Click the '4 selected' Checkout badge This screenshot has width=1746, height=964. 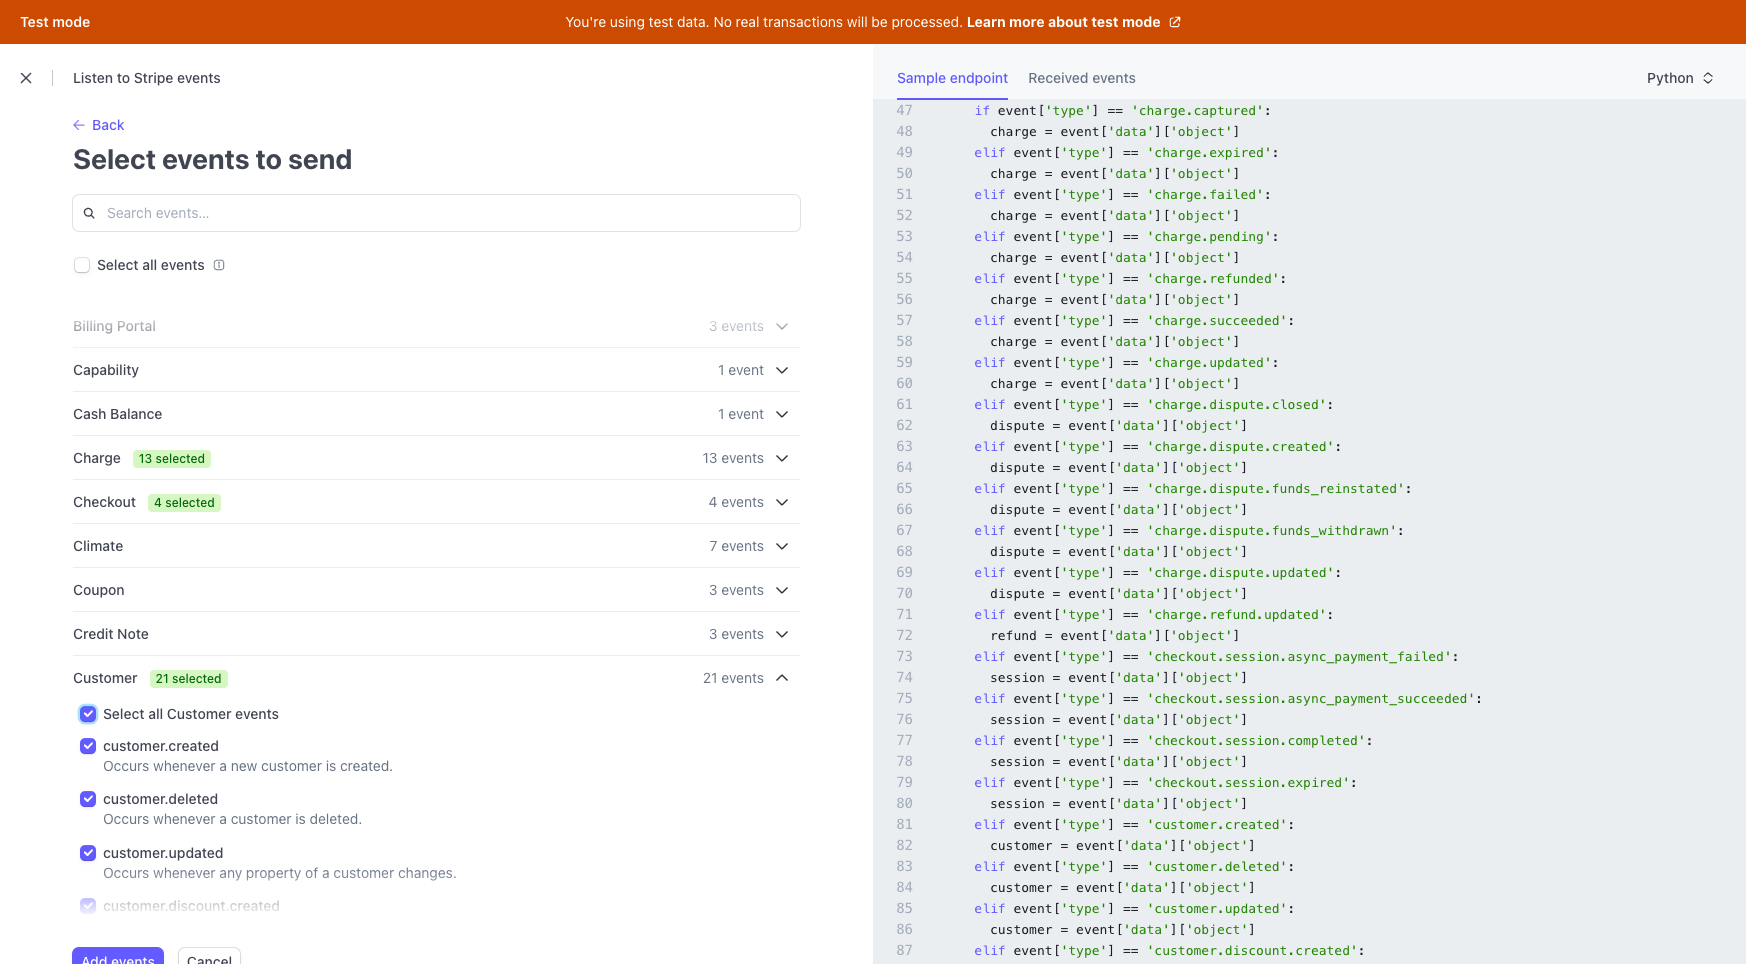184,503
